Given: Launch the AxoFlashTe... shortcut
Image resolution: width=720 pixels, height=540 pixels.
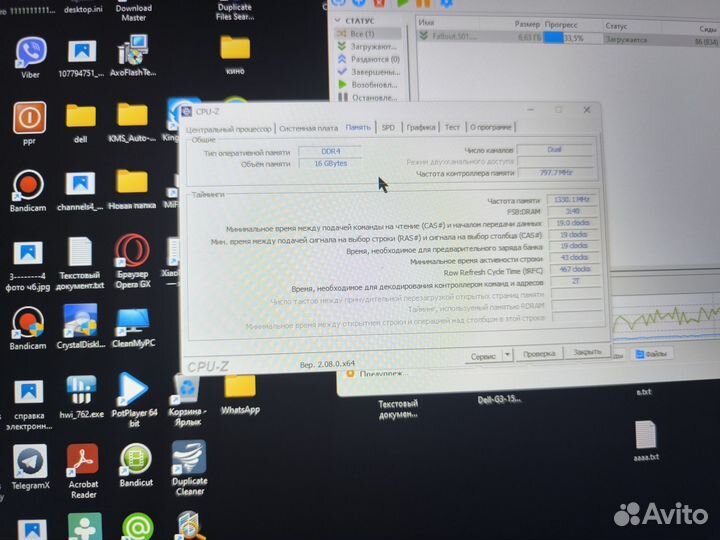Looking at the screenshot, I should tap(133, 55).
